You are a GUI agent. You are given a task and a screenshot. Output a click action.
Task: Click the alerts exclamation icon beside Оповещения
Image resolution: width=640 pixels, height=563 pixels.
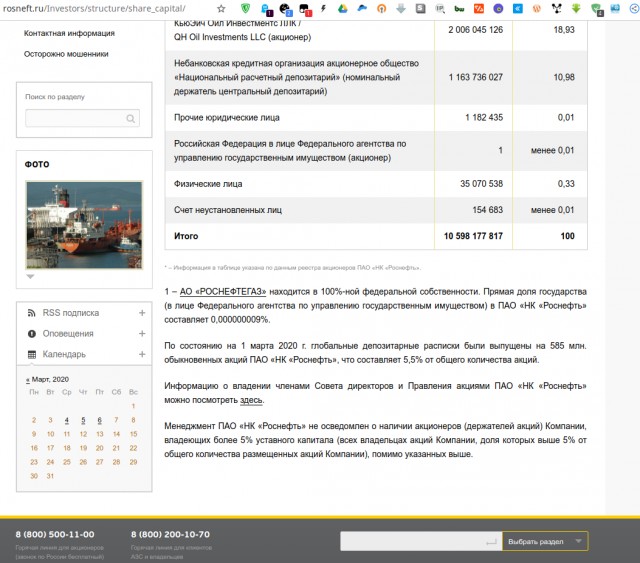31,334
